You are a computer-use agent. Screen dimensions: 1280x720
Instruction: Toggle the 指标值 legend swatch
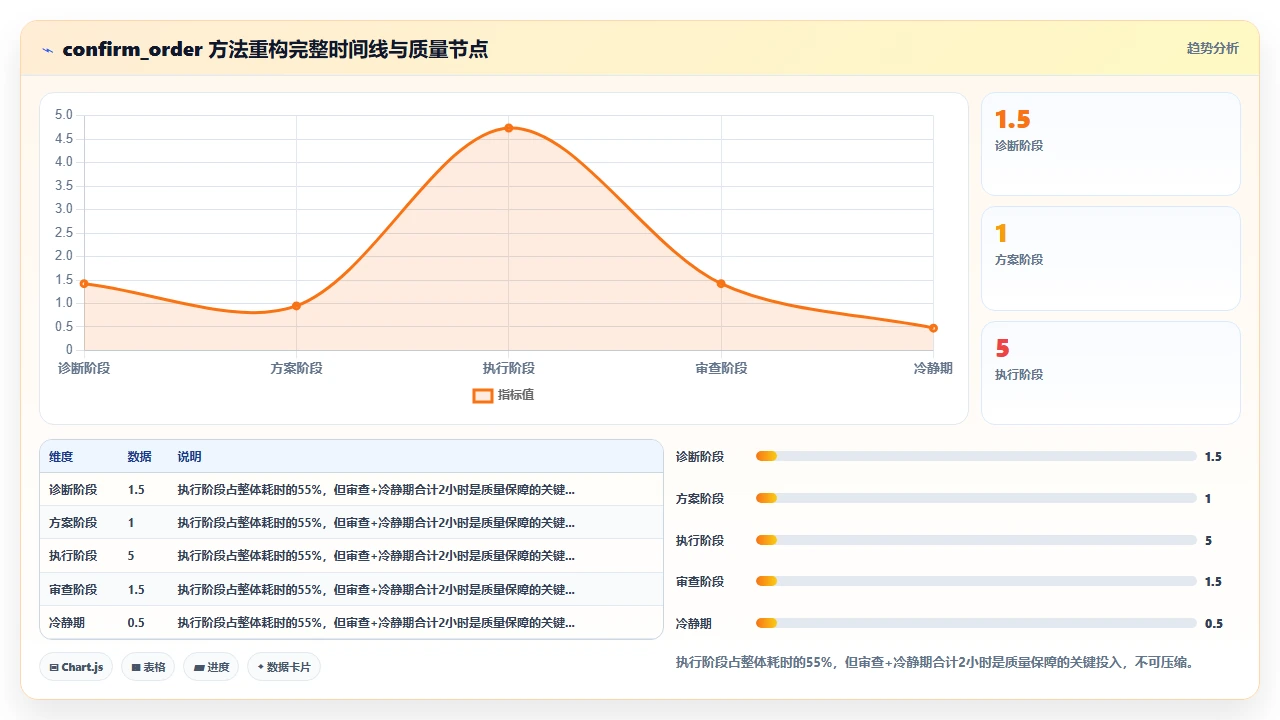tap(482, 395)
